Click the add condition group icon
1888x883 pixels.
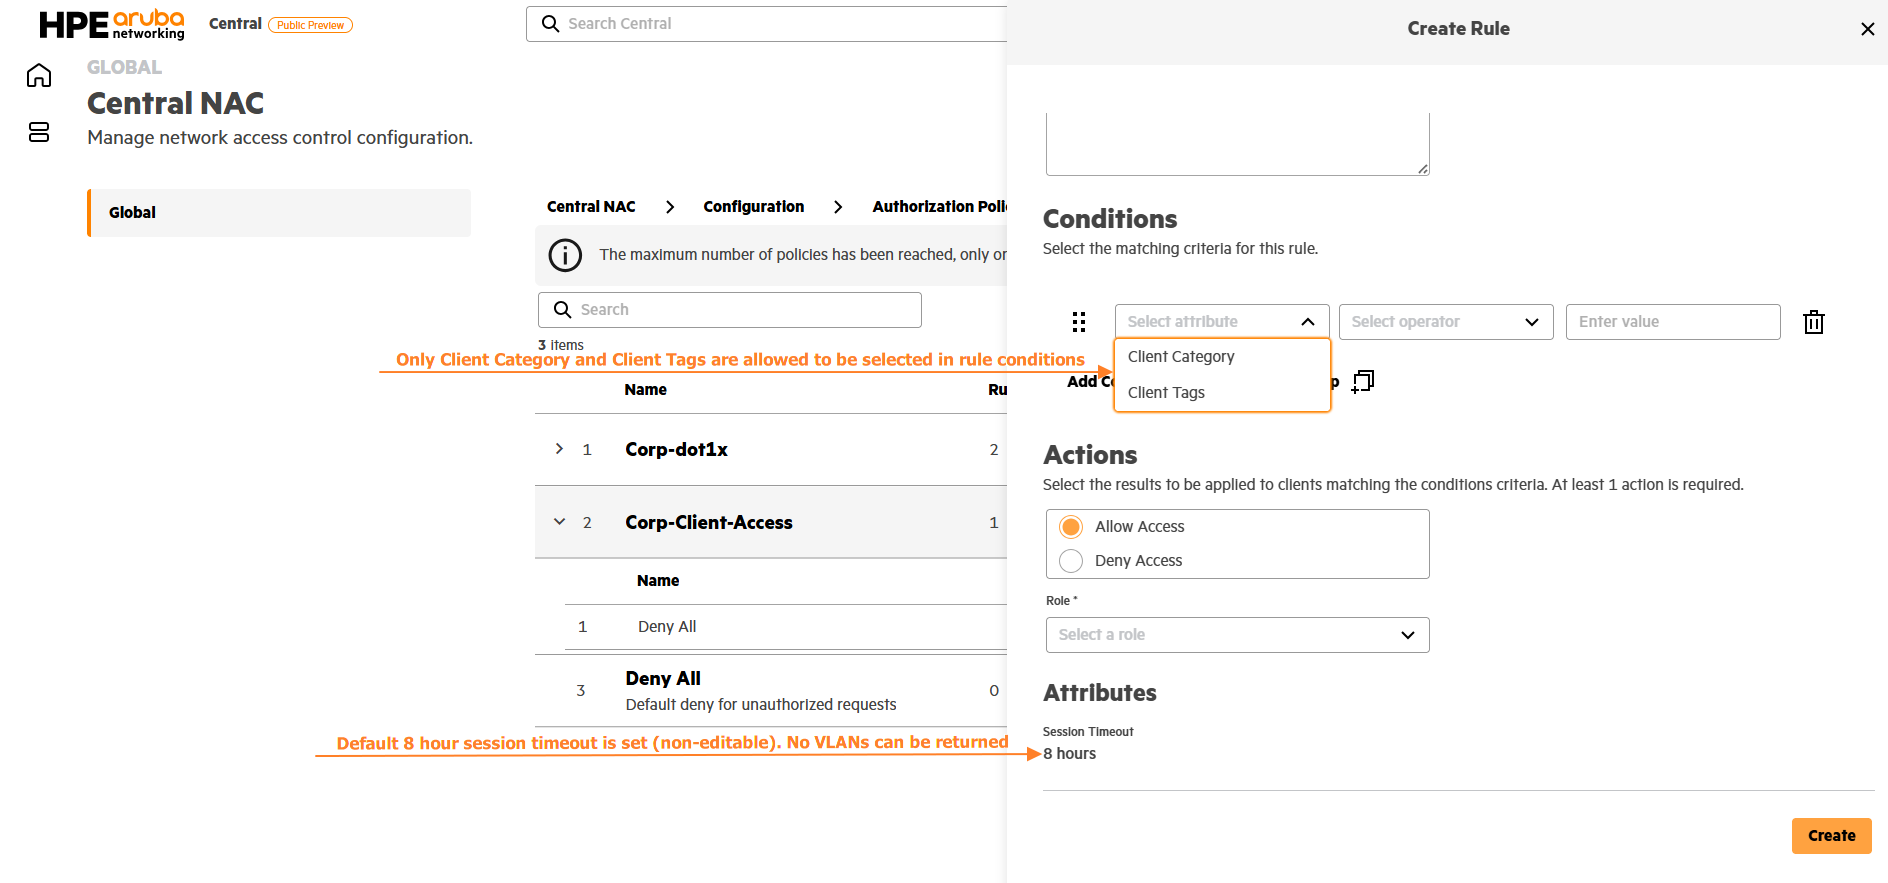(x=1363, y=381)
